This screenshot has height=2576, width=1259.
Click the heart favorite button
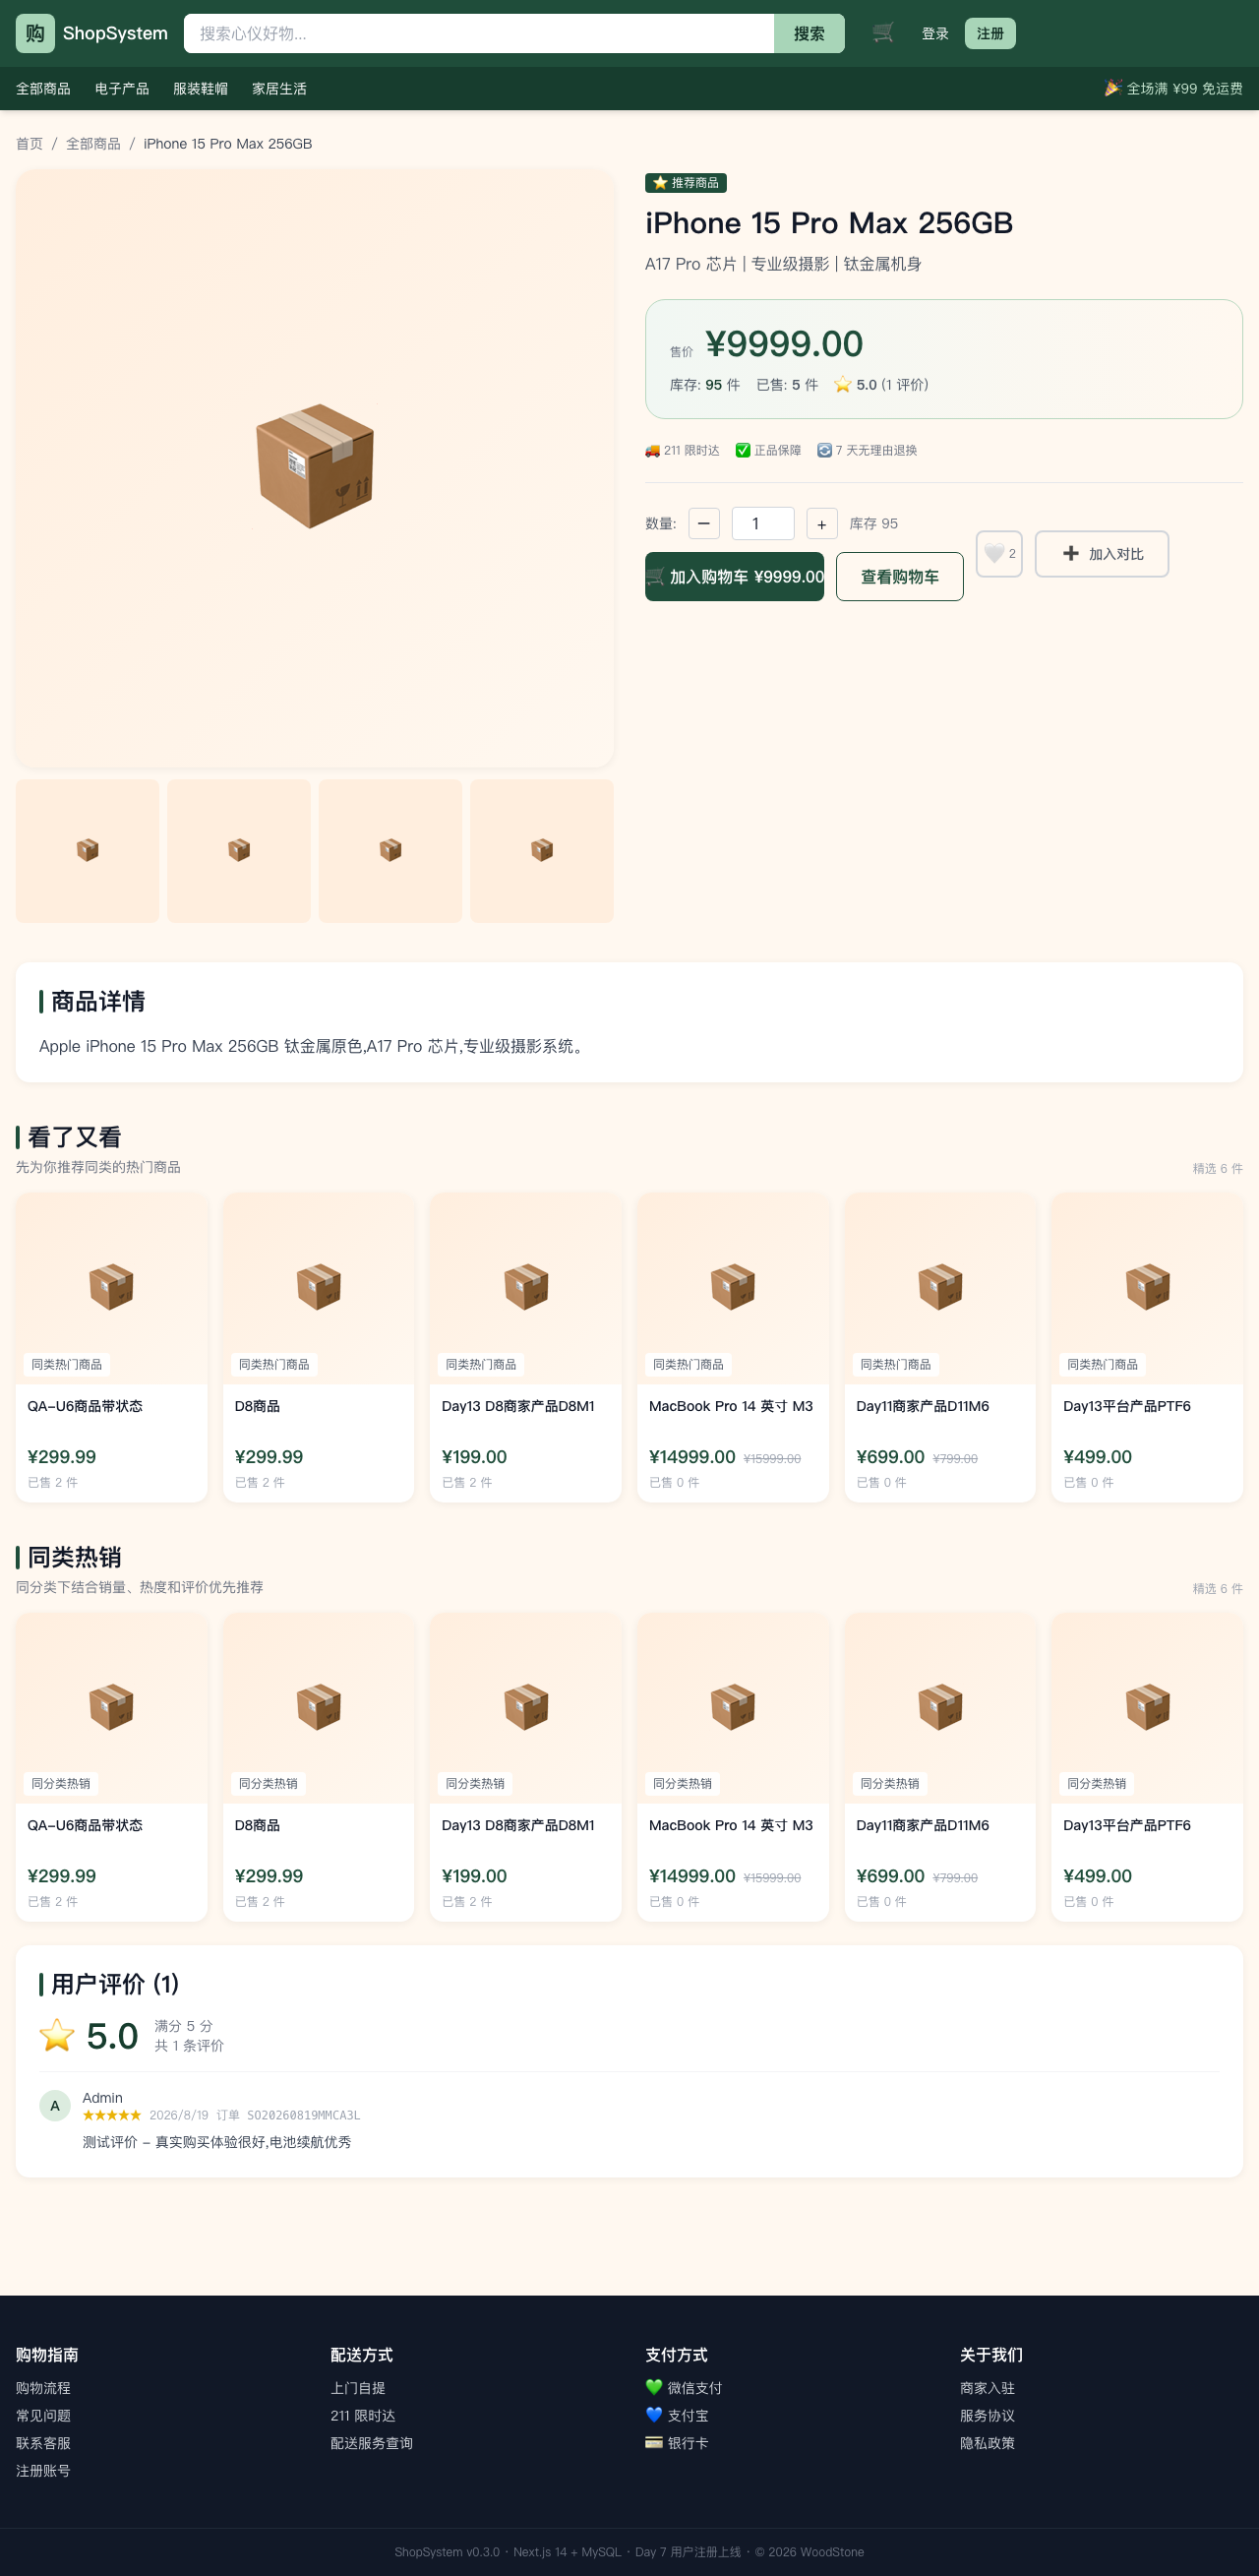click(x=998, y=553)
